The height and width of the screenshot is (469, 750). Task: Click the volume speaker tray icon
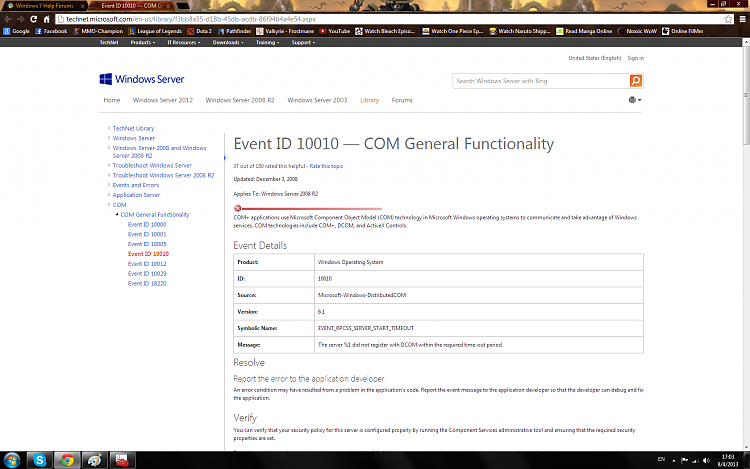[706, 460]
